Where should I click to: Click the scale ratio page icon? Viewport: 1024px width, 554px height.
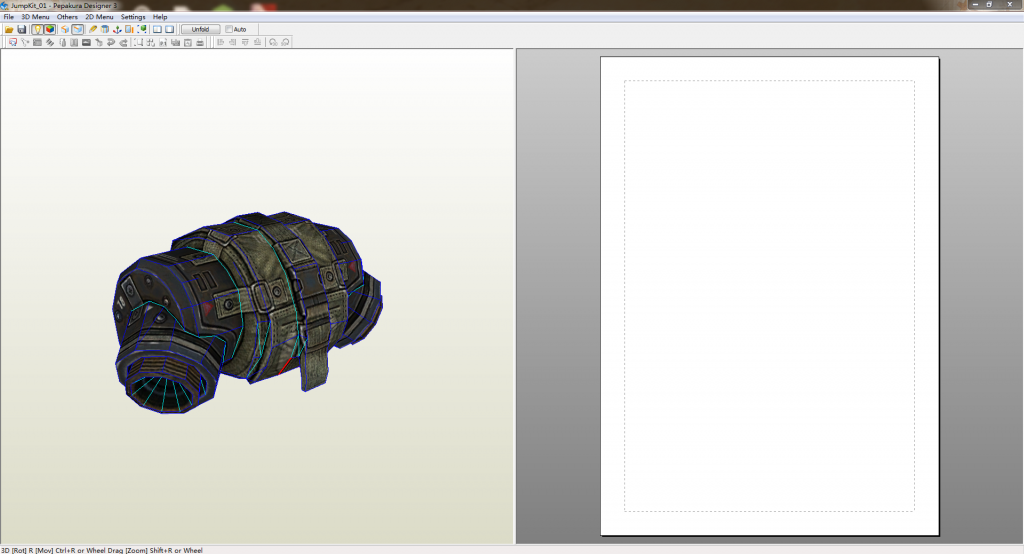click(163, 42)
